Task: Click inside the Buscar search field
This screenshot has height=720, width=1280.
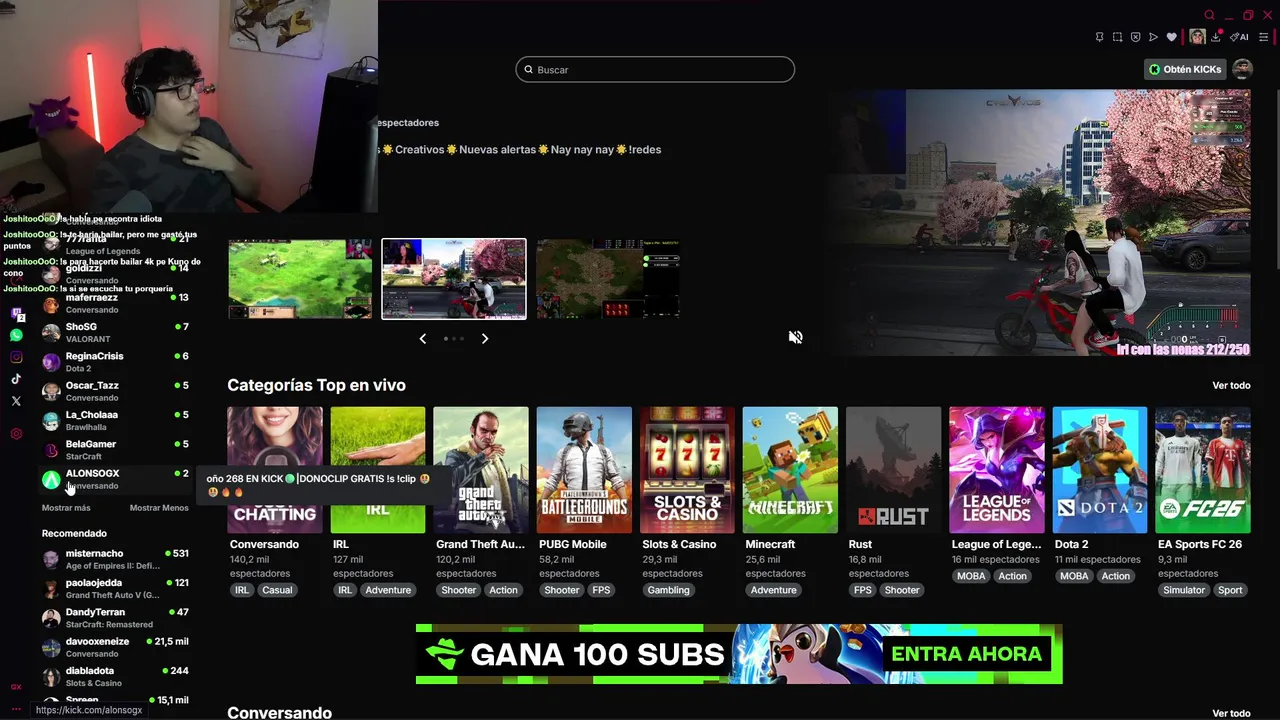Action: click(x=655, y=69)
